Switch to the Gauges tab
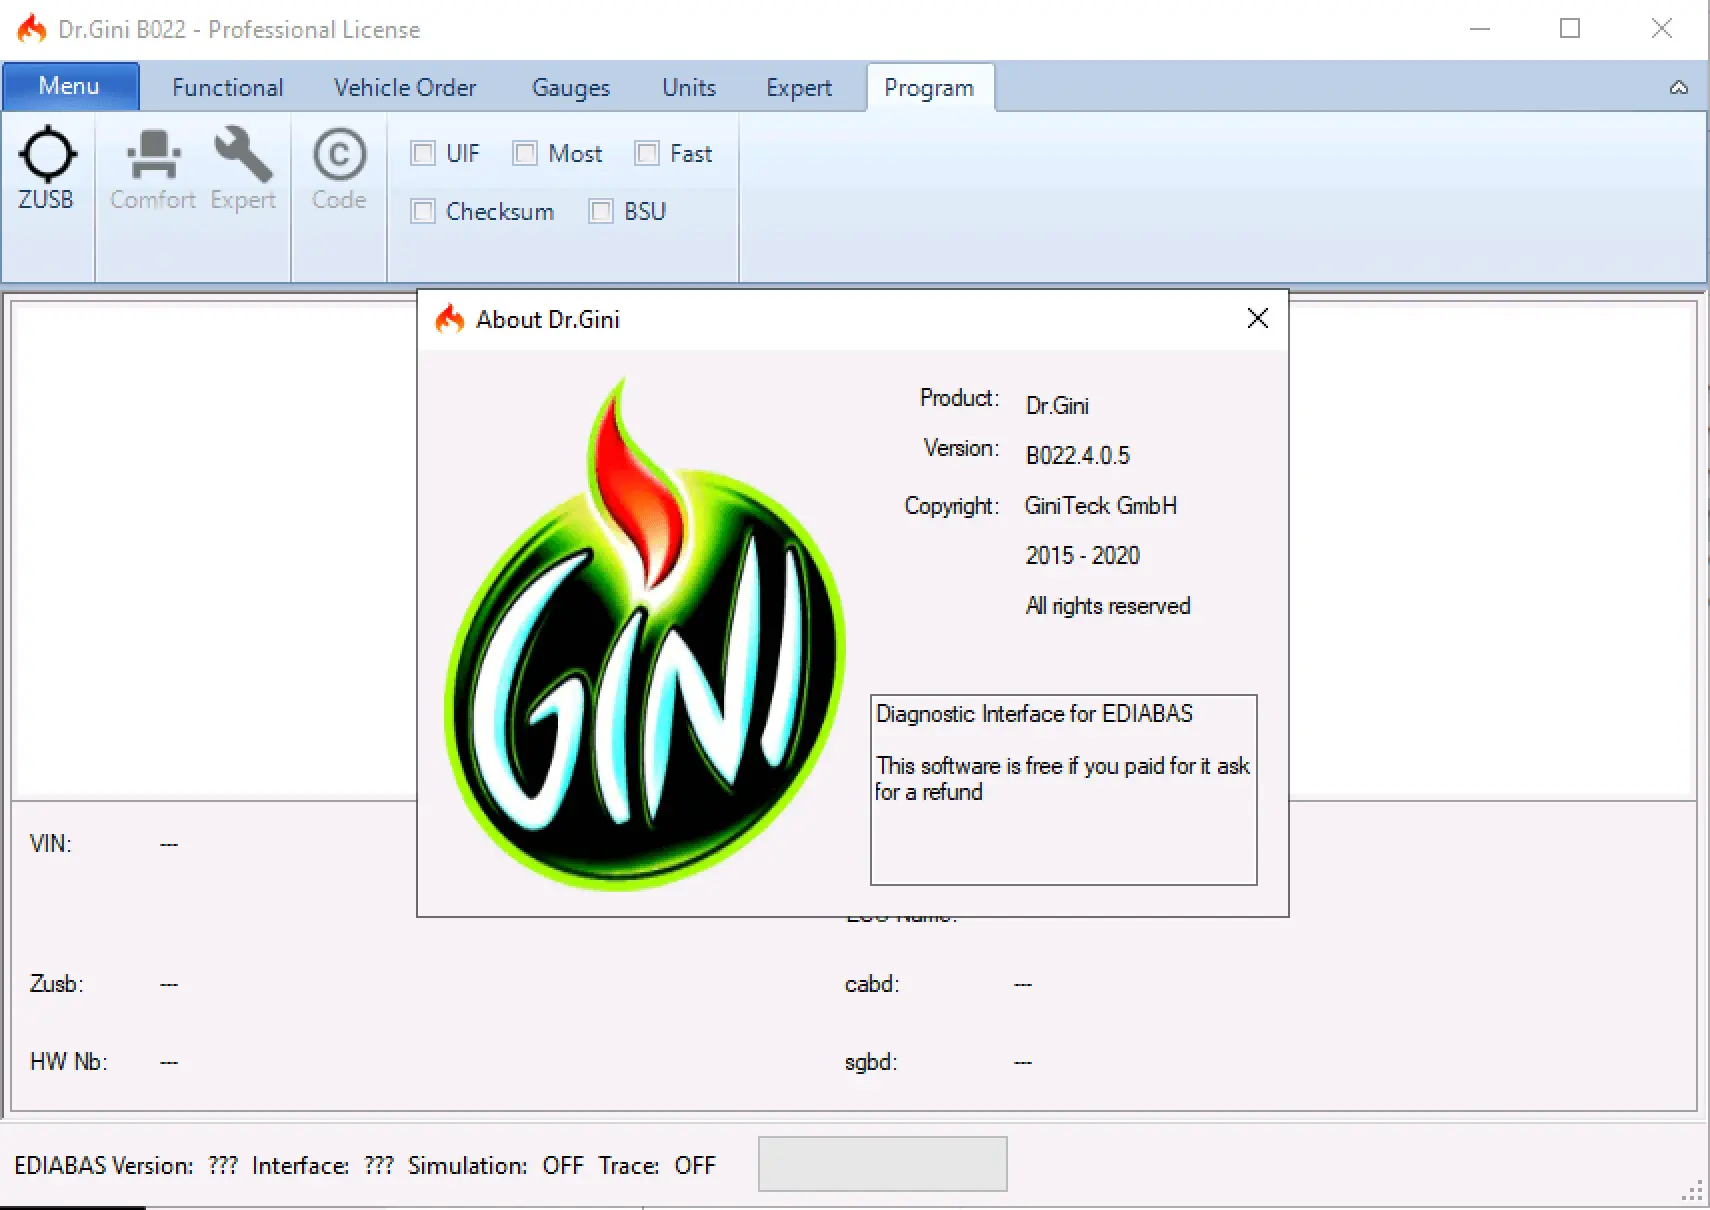 coord(570,88)
